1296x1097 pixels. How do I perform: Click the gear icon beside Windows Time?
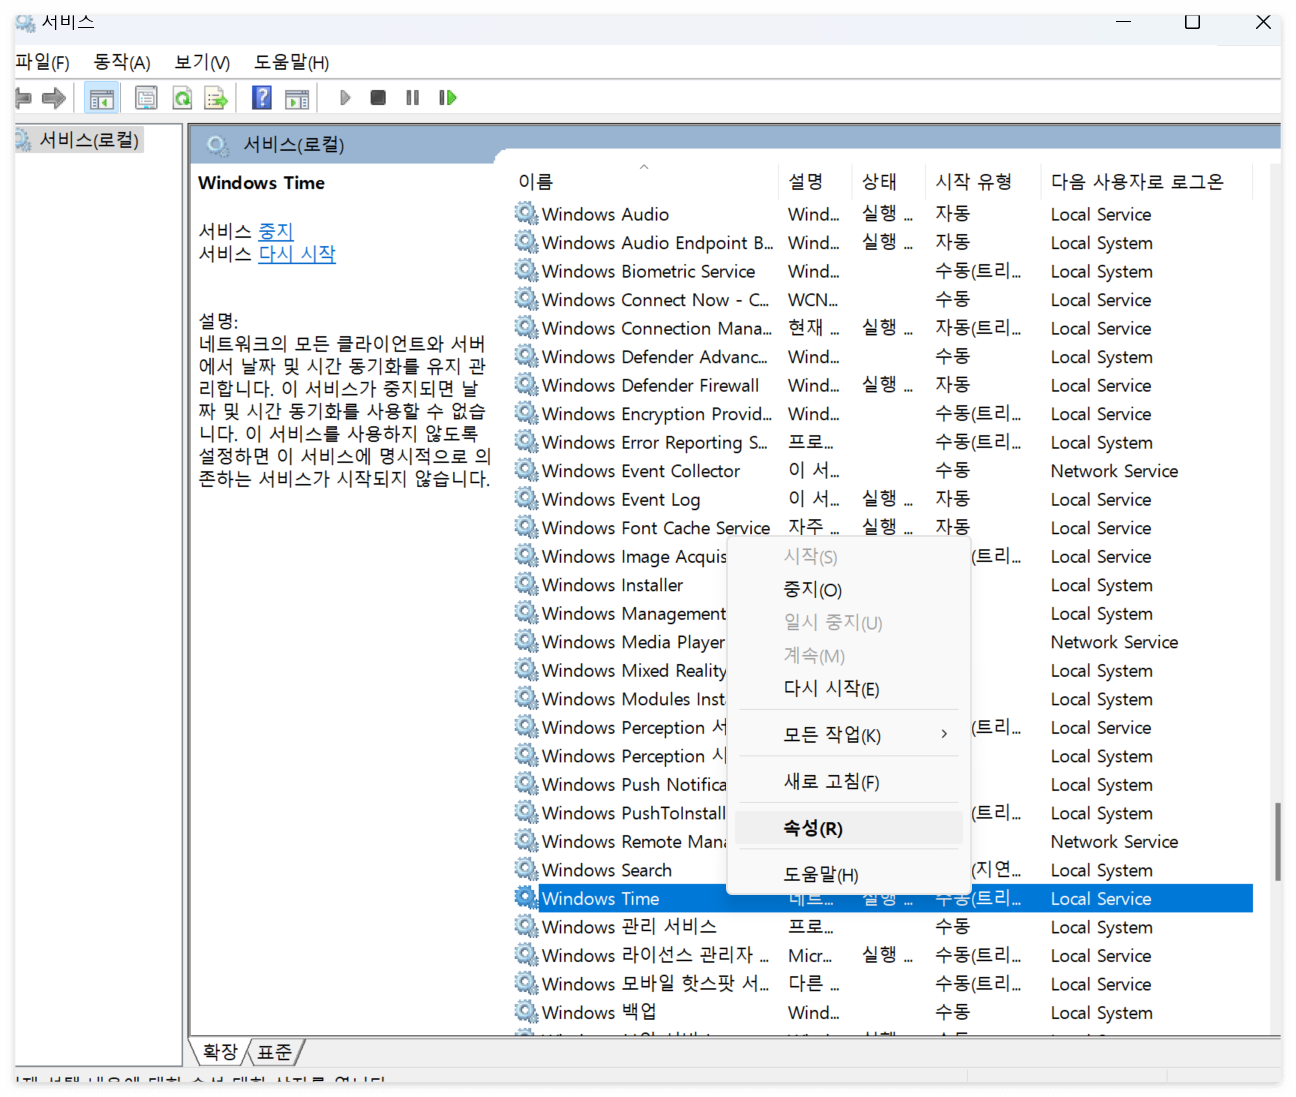click(x=526, y=897)
